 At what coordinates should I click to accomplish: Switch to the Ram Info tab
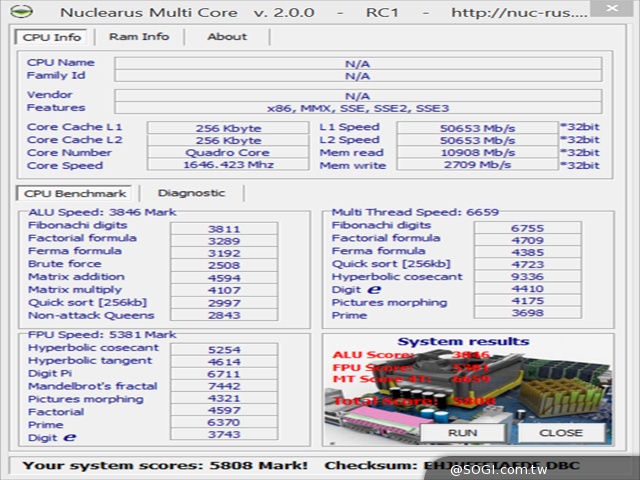(x=139, y=37)
